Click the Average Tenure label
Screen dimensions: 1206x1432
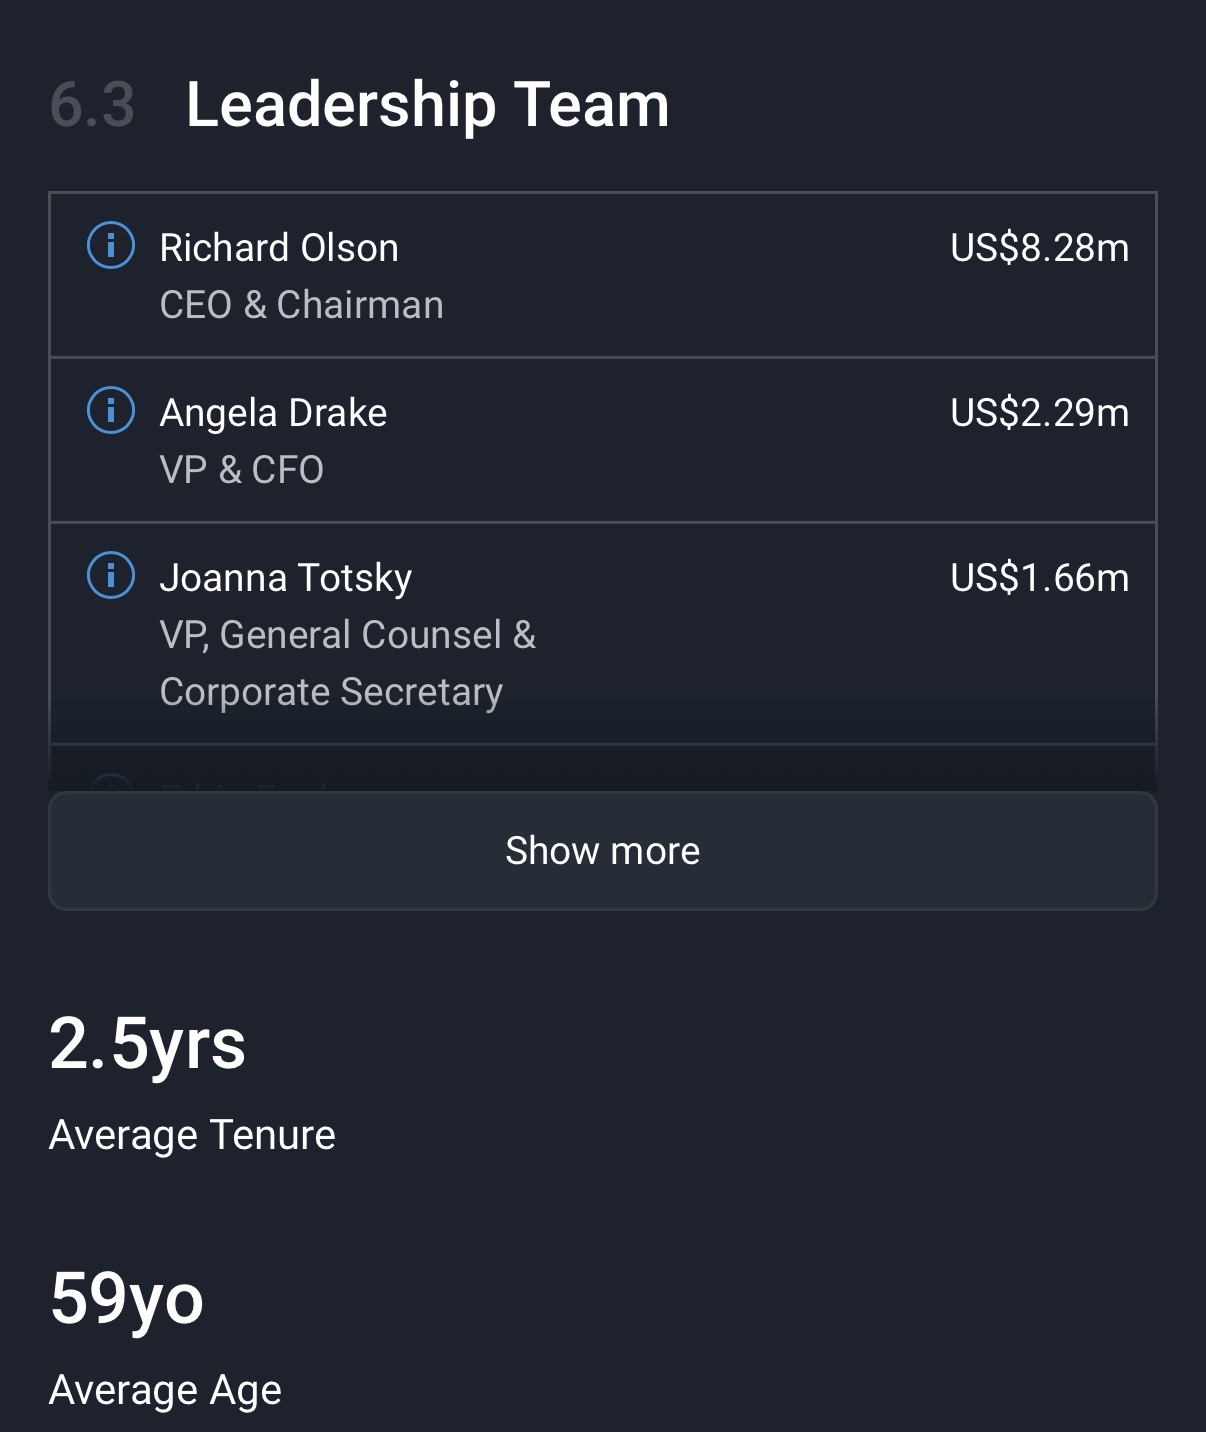click(192, 1135)
